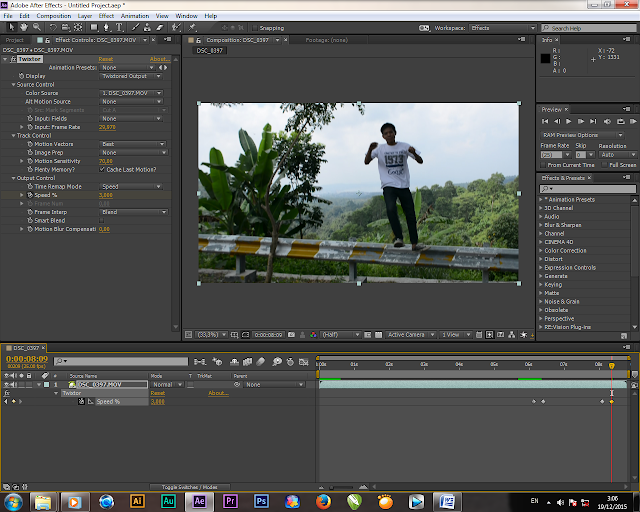Click the Premiere Pro taskbar icon

[x=230, y=500]
